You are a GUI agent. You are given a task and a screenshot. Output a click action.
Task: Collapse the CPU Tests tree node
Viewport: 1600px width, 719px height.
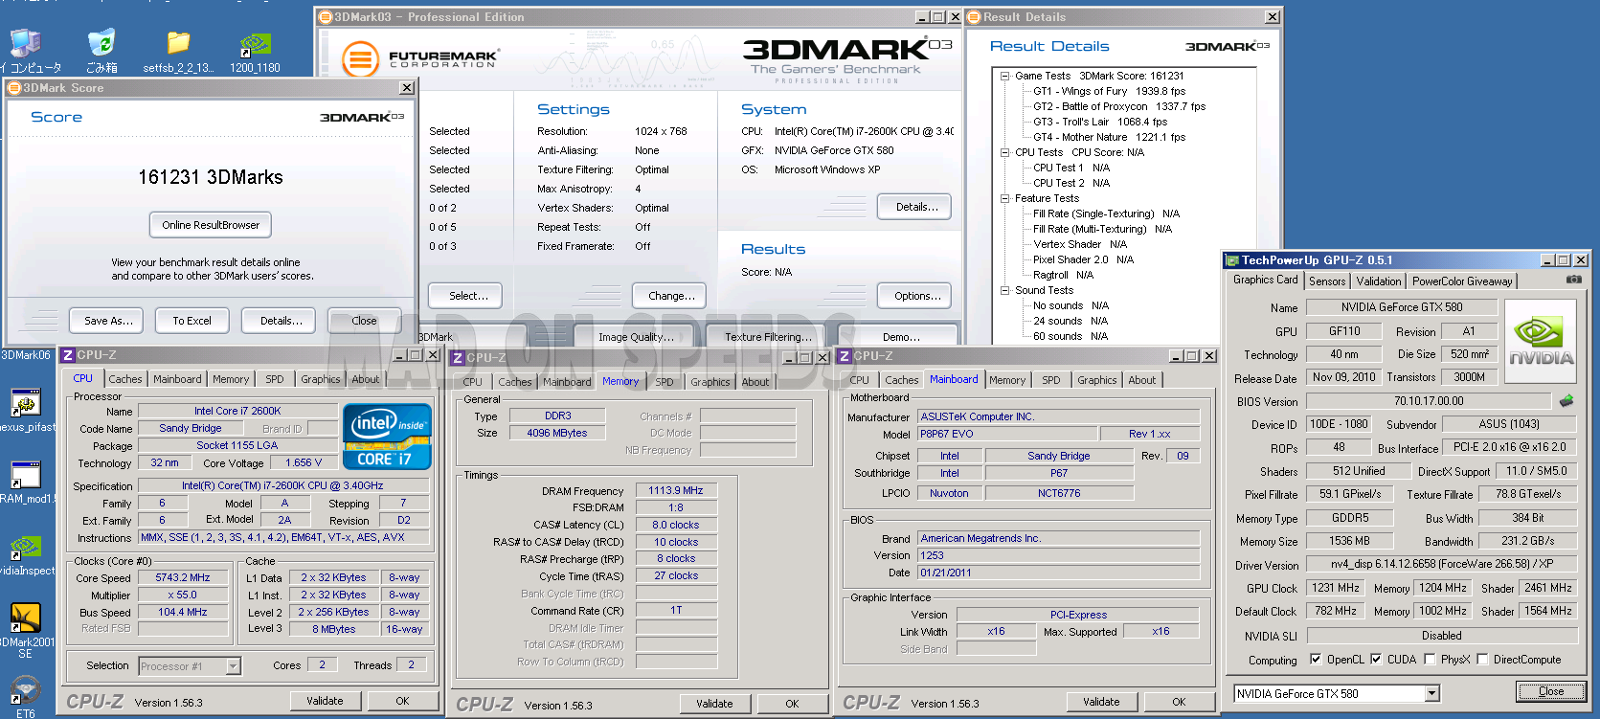pos(1005,153)
